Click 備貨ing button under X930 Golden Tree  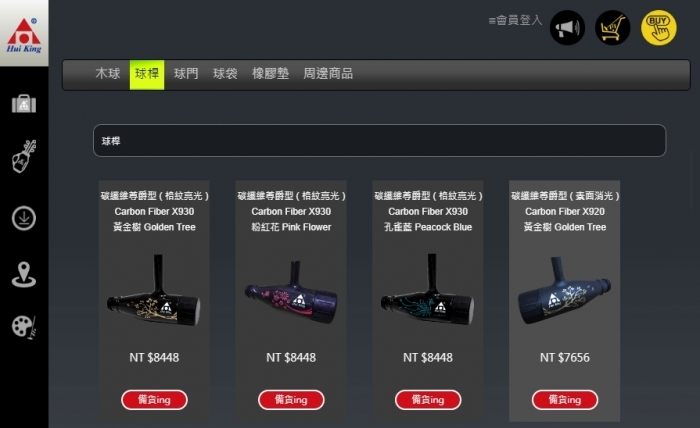point(154,399)
